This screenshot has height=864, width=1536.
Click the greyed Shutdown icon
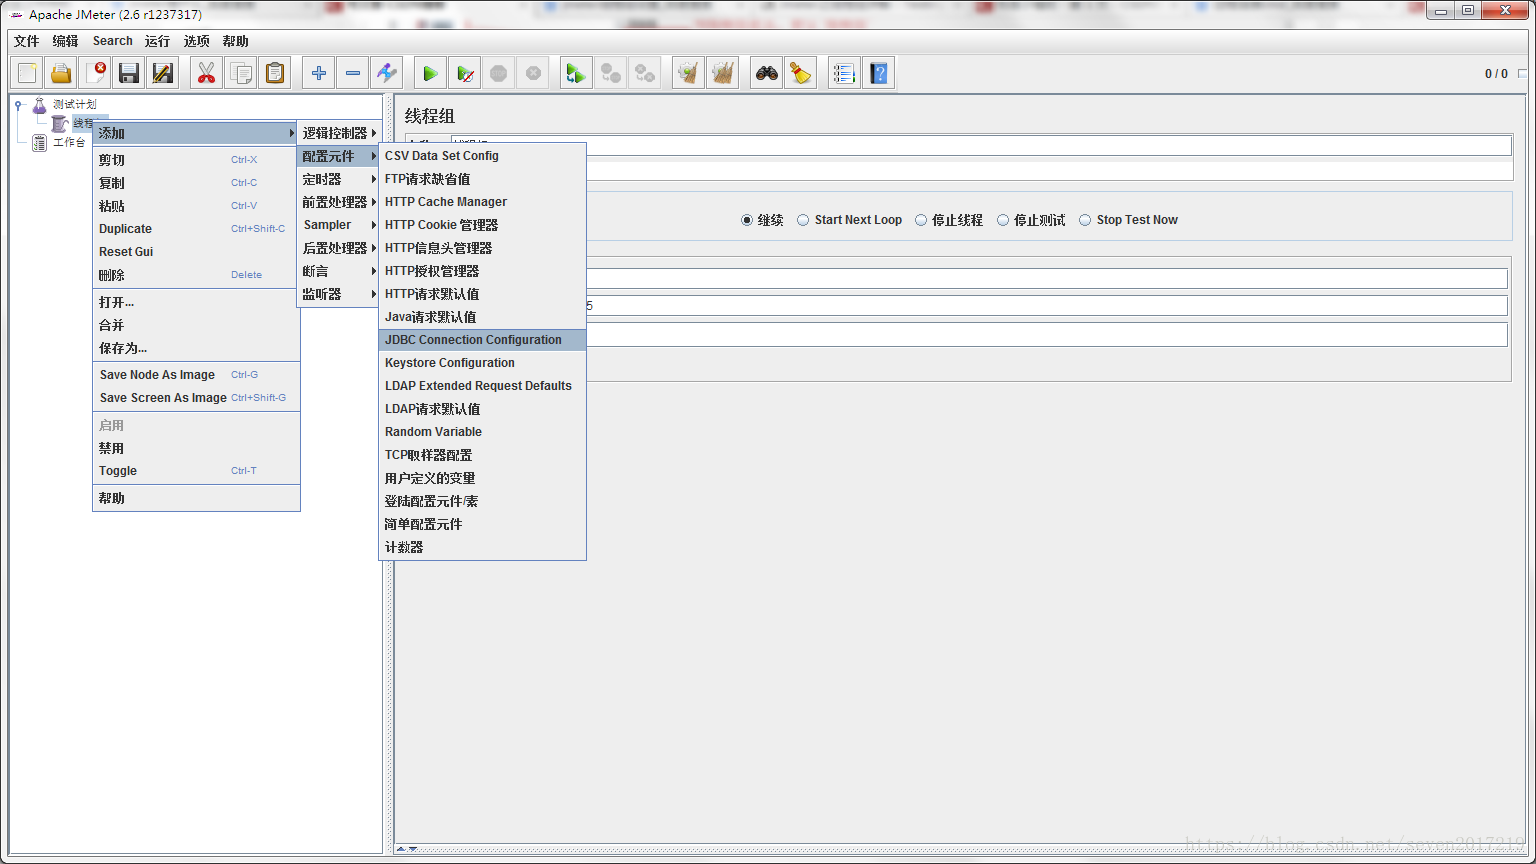(x=533, y=73)
